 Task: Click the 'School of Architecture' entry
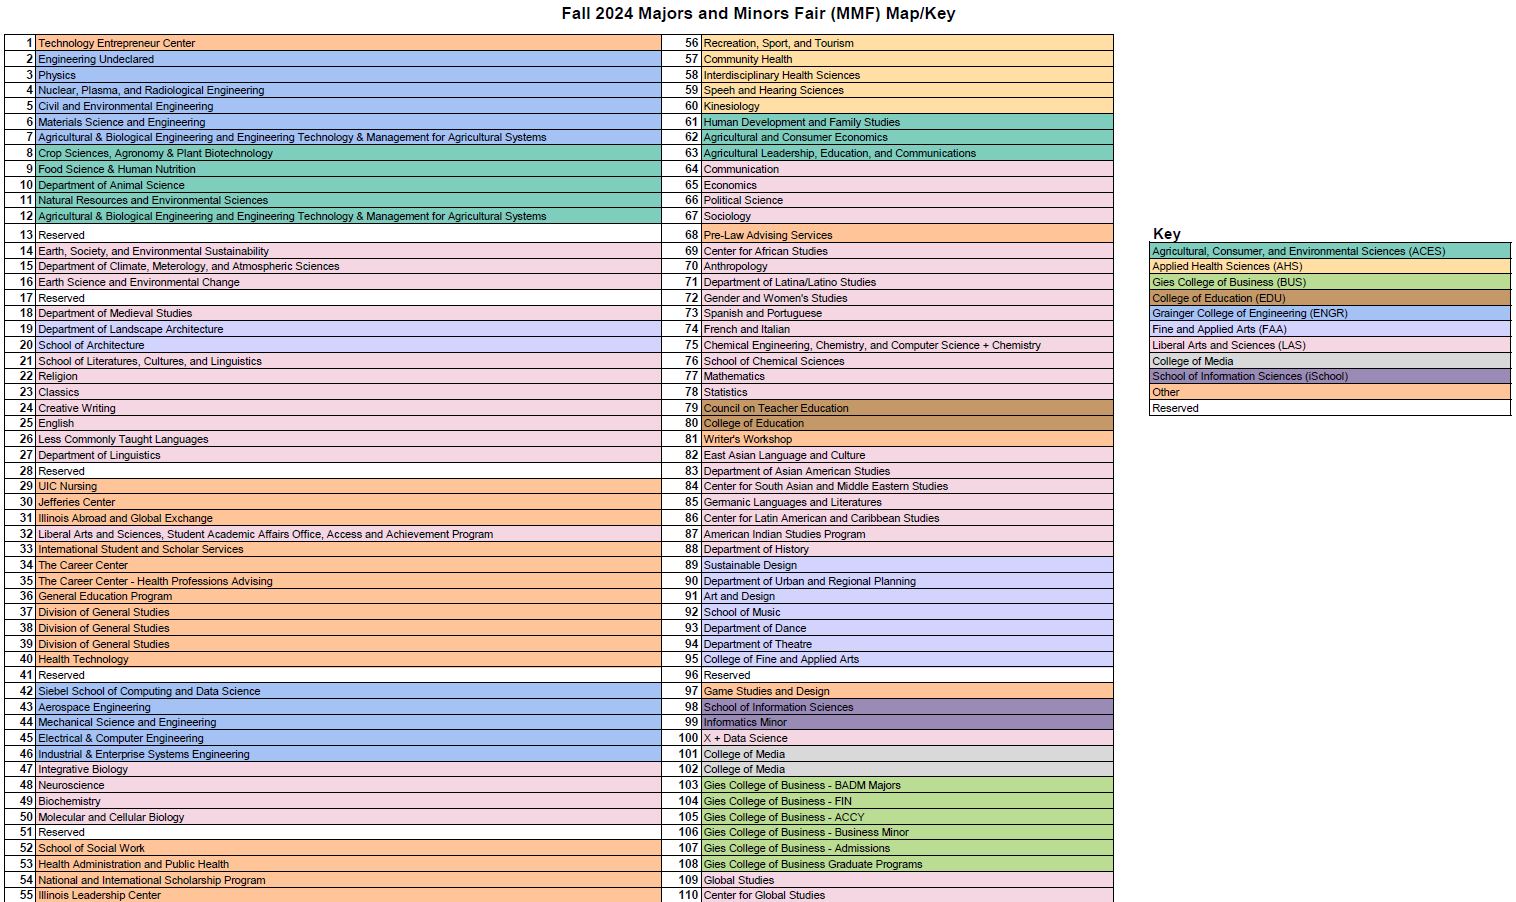coord(348,345)
